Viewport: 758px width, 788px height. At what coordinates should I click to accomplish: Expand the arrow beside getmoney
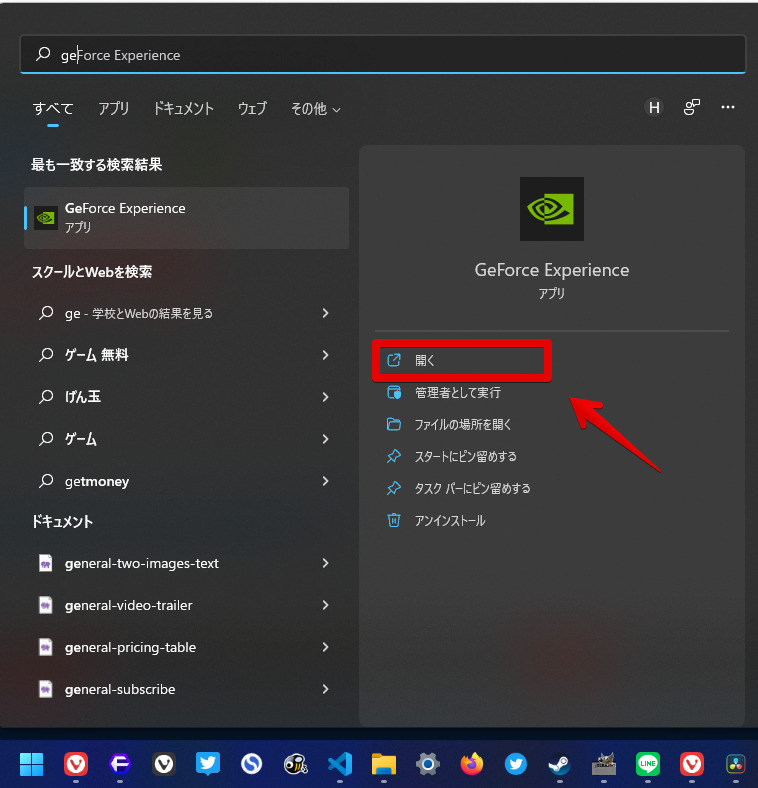325,481
